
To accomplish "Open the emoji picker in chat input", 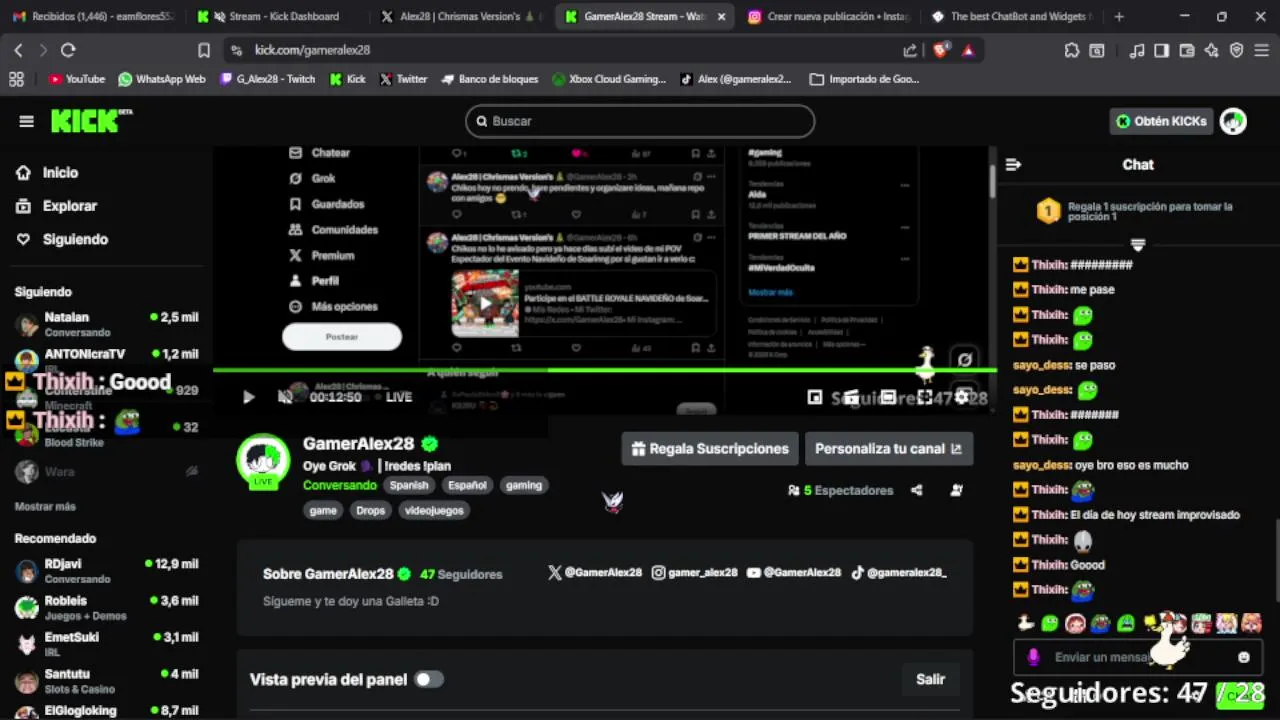I will tap(1244, 657).
